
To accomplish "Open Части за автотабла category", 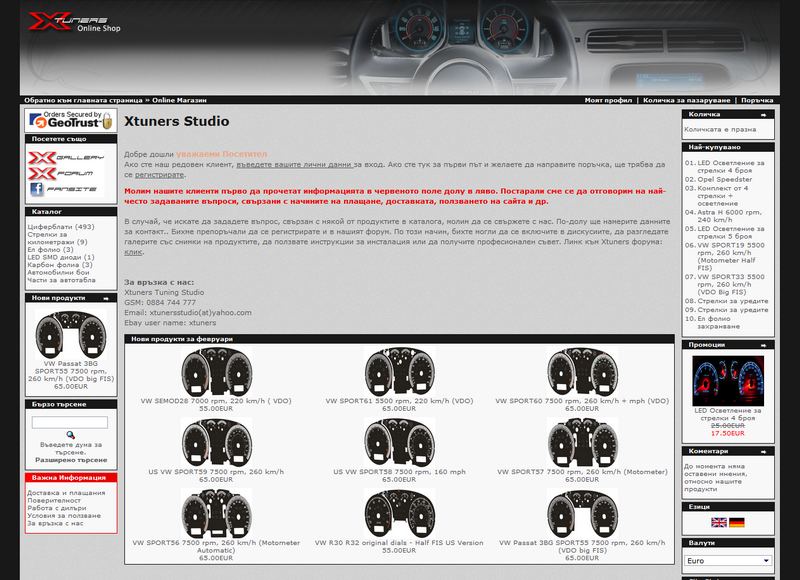I will [x=61, y=280].
